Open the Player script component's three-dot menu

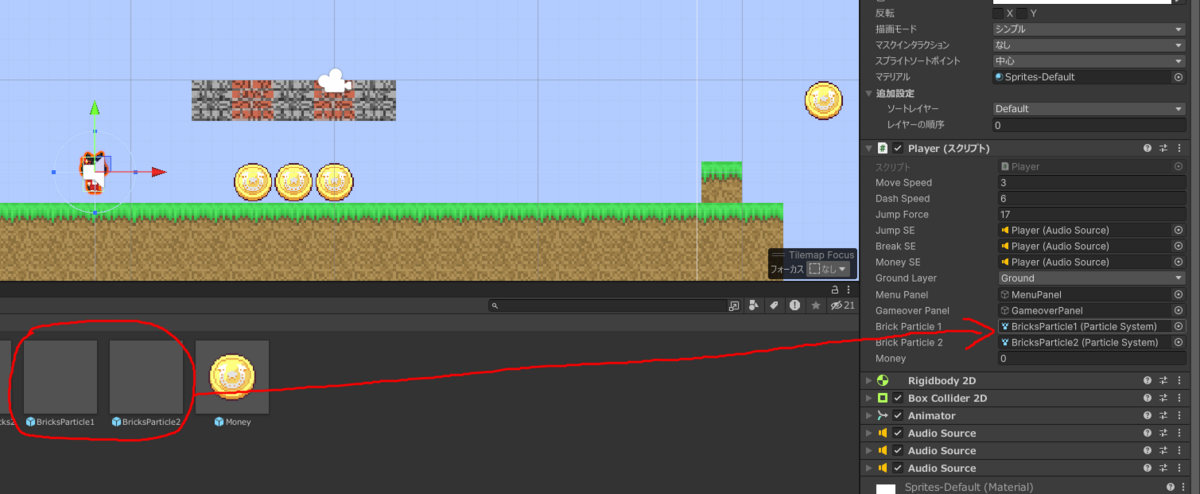pyautogui.click(x=1180, y=148)
